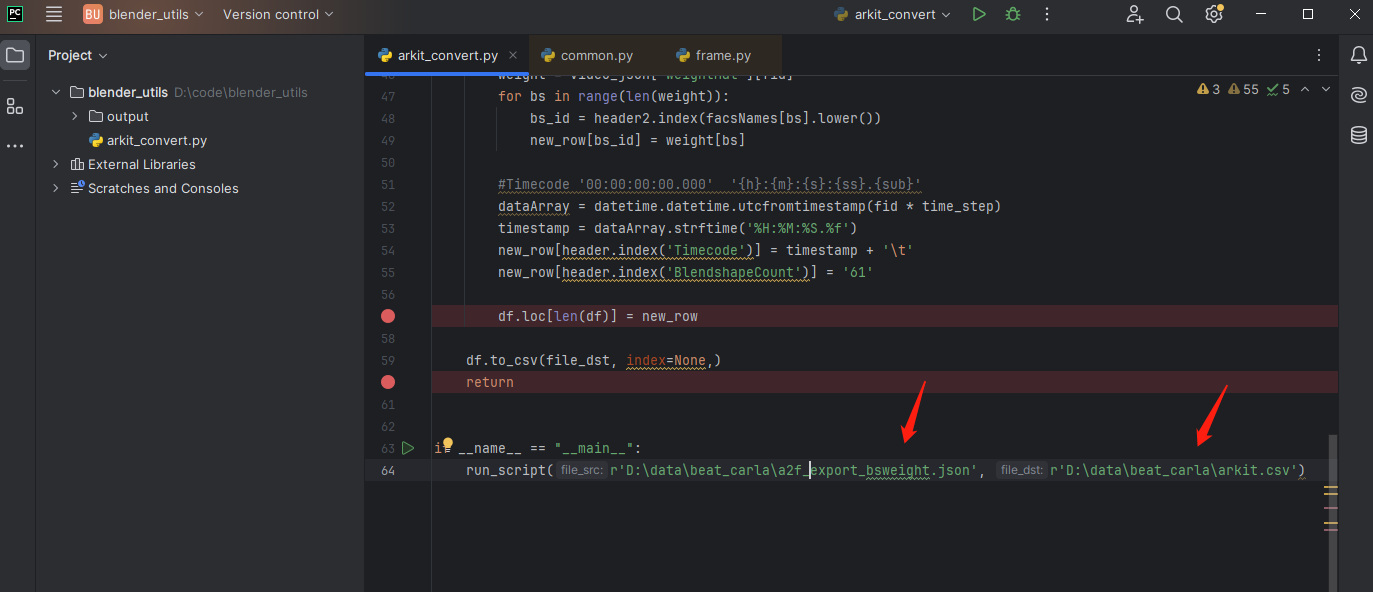Start debugging with the bug icon
Viewport: 1373px width, 592px height.
click(1013, 14)
